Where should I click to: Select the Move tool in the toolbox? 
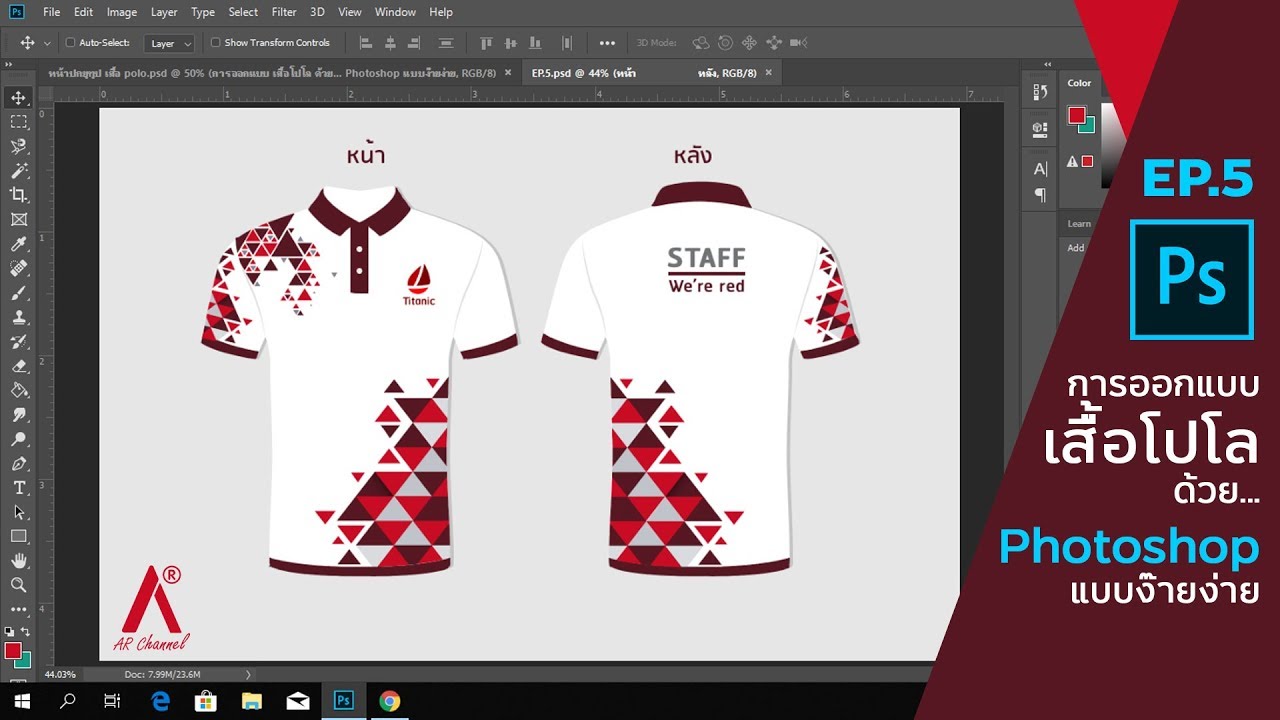tap(19, 97)
